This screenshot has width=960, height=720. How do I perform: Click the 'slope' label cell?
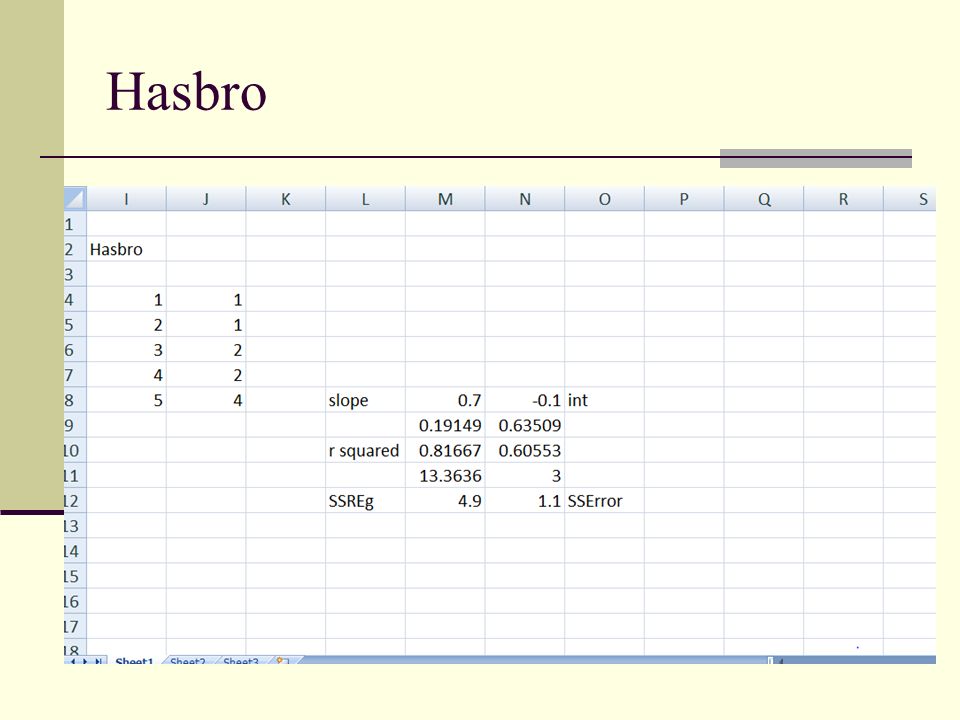365,400
